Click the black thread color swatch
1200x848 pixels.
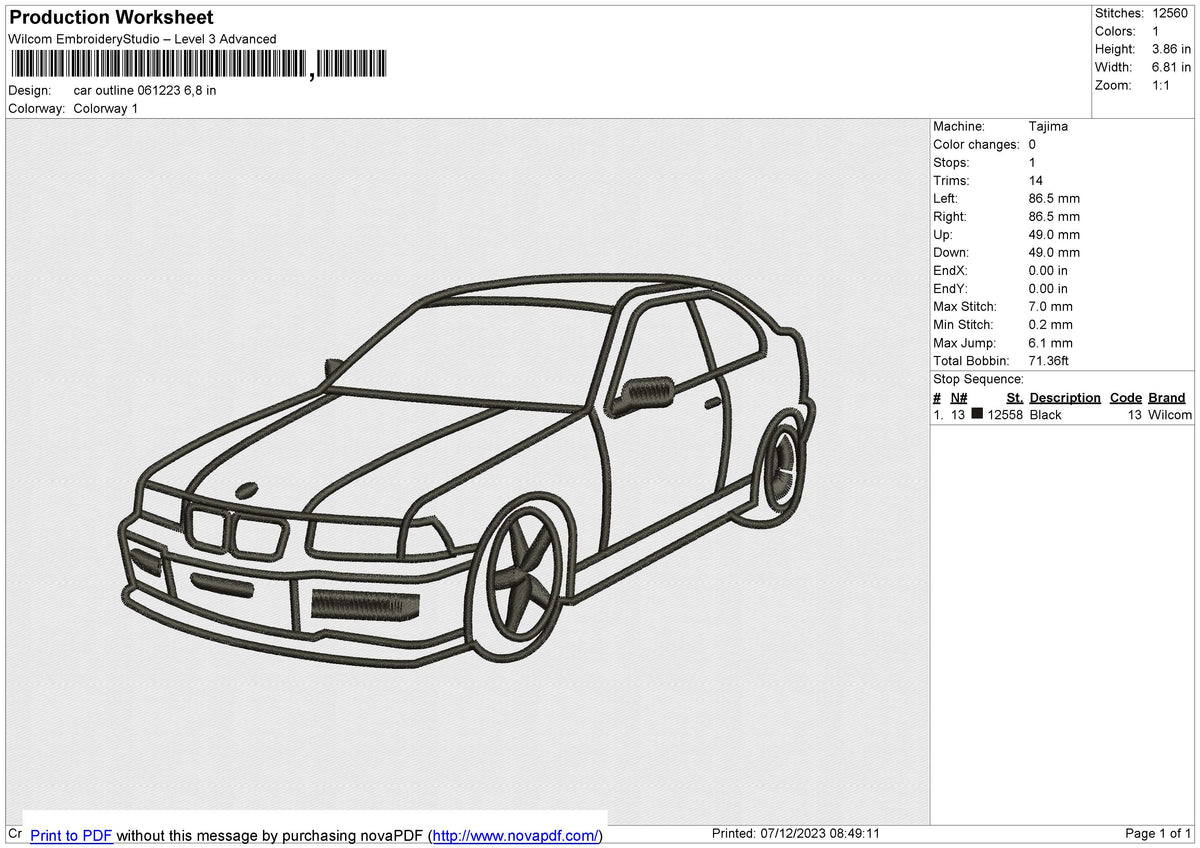pyautogui.click(x=977, y=413)
